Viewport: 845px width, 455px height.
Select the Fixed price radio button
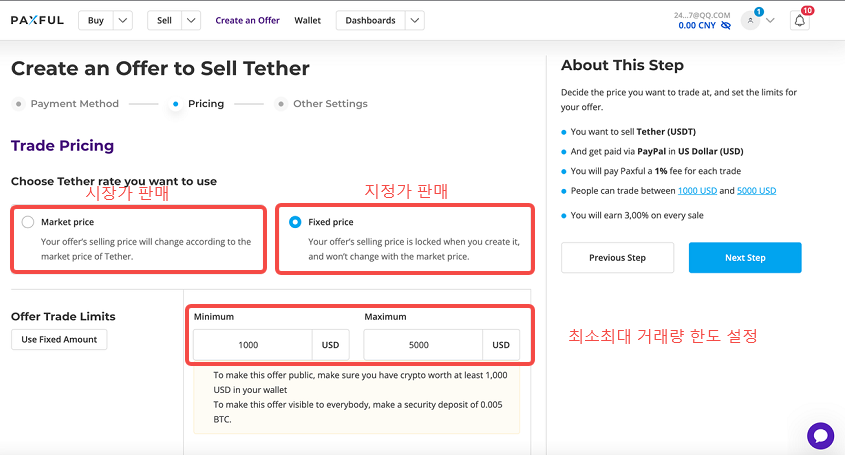[x=295, y=222]
